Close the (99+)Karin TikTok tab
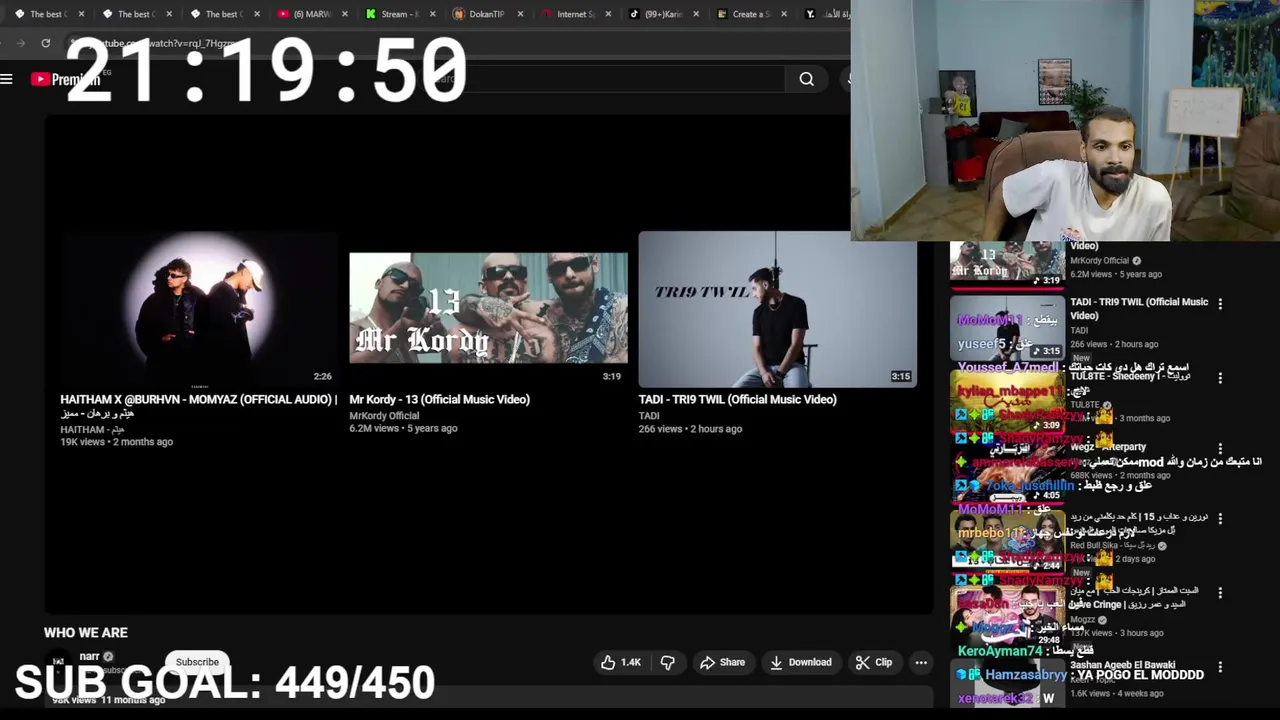The image size is (1280, 720). (696, 14)
